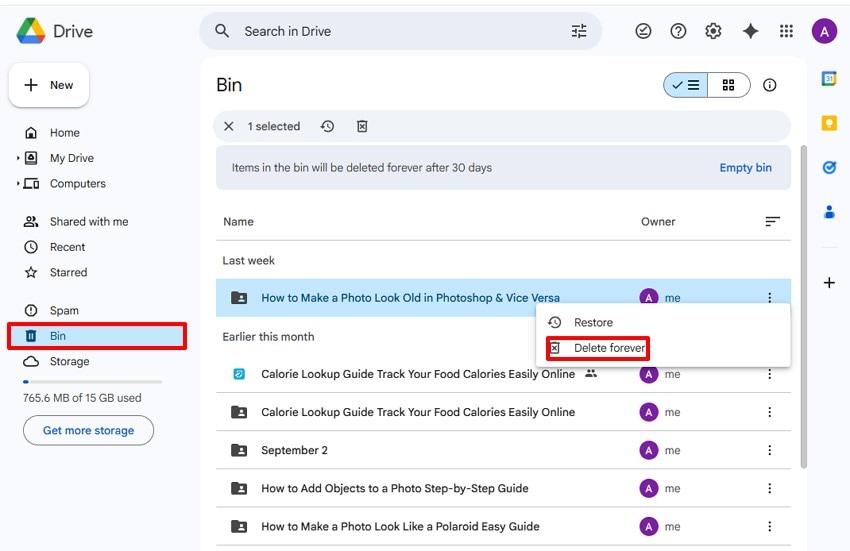Clear the current selection with X
850x551 pixels.
(x=229, y=126)
